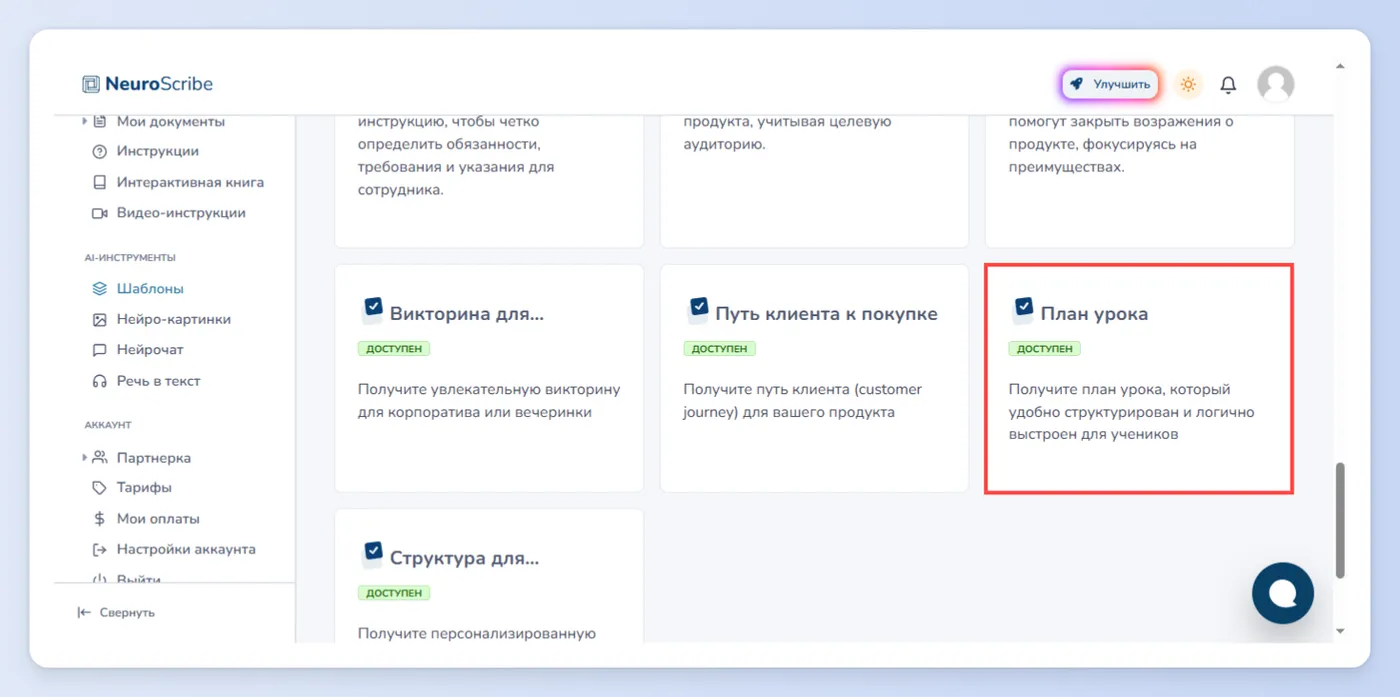The height and width of the screenshot is (697, 1400).
Task: Click the Инструкции question mark icon
Action: coord(99,152)
